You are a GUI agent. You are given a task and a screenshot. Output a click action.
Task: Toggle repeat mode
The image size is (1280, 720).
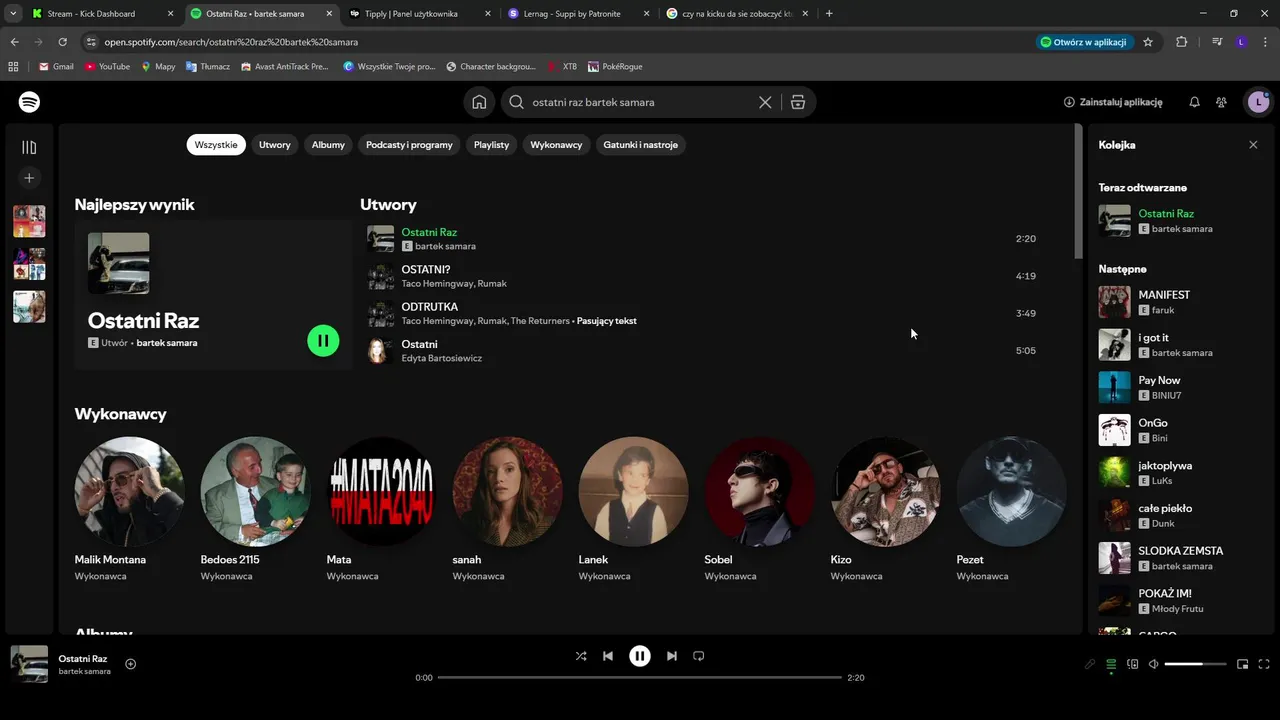tap(699, 656)
